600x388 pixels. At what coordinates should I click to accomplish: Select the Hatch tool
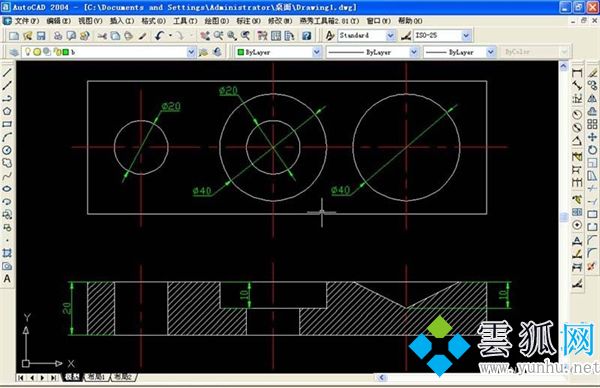[x=7, y=253]
